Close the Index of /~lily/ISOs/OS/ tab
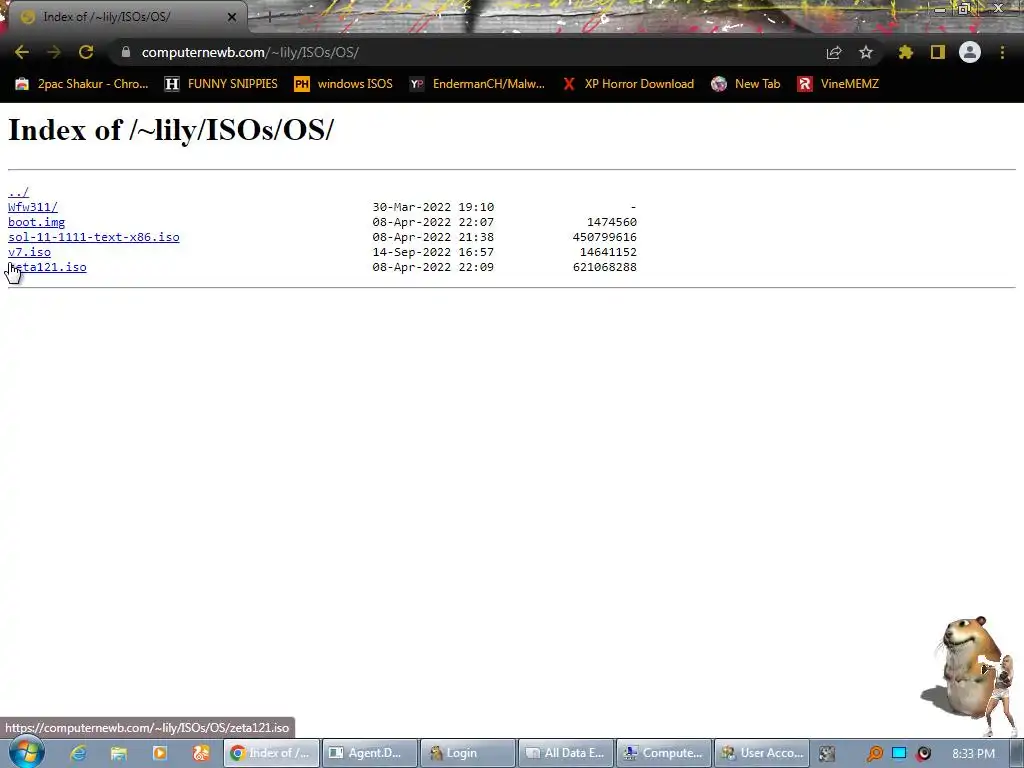The image size is (1024, 768). pyautogui.click(x=232, y=17)
